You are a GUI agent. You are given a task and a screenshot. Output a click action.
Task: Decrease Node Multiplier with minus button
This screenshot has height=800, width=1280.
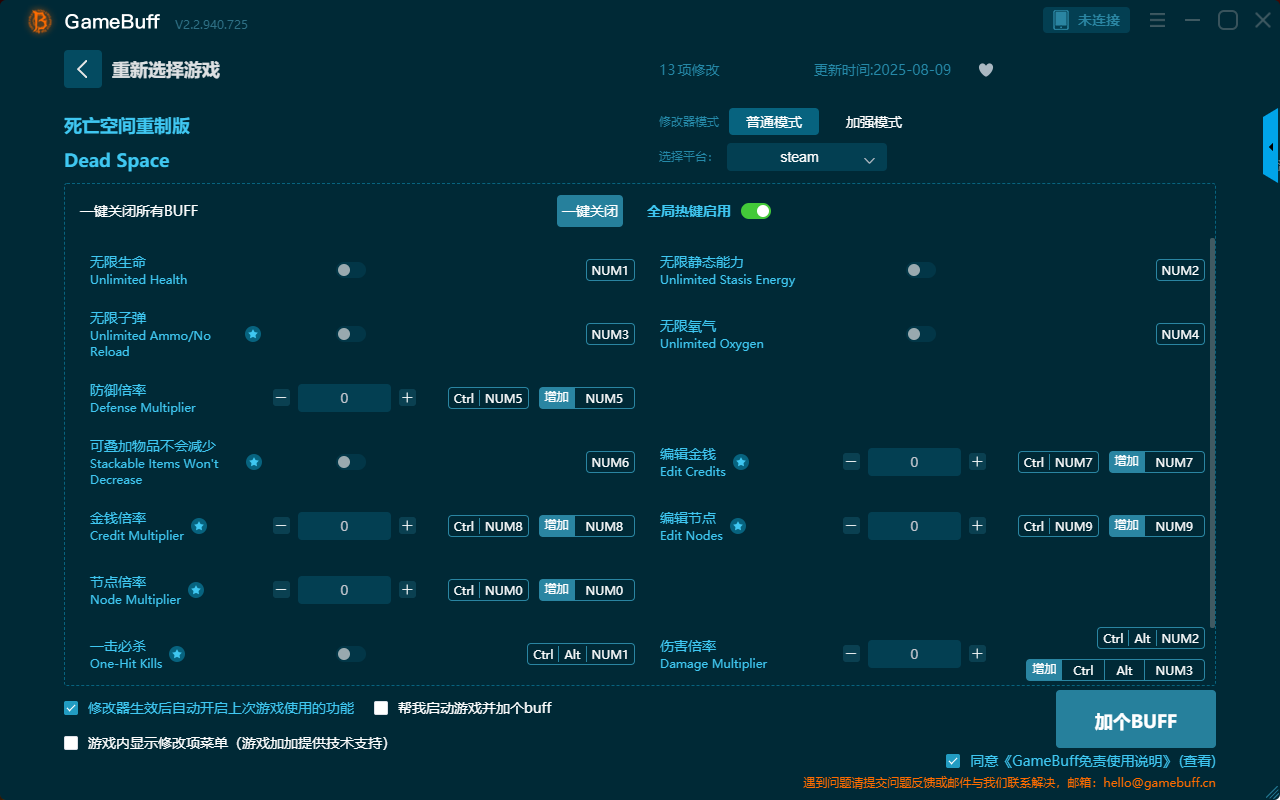(x=281, y=590)
